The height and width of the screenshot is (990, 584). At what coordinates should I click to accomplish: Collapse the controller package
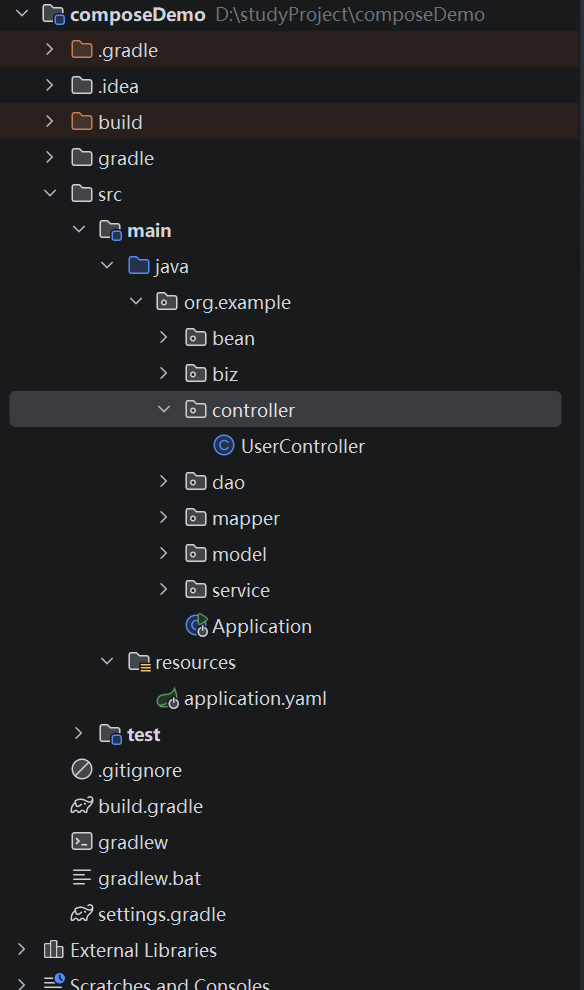pyautogui.click(x=164, y=409)
